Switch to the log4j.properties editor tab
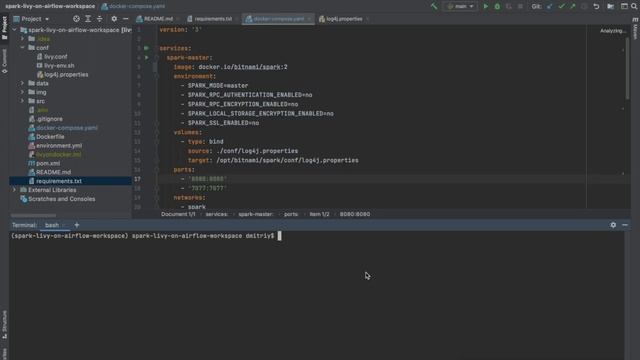640x360 pixels. point(343,19)
